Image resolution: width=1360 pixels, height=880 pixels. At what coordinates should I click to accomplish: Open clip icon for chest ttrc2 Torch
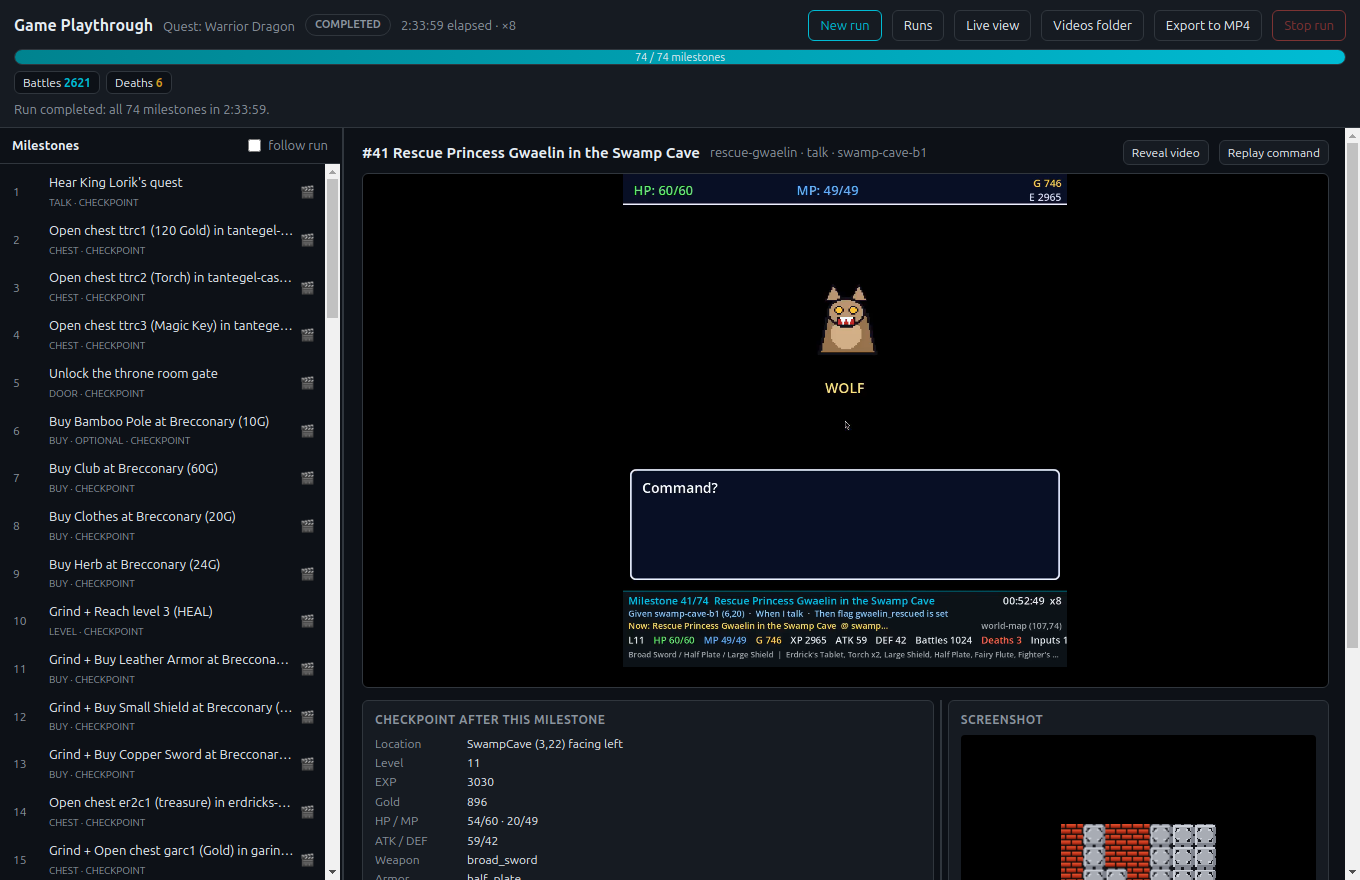307,287
